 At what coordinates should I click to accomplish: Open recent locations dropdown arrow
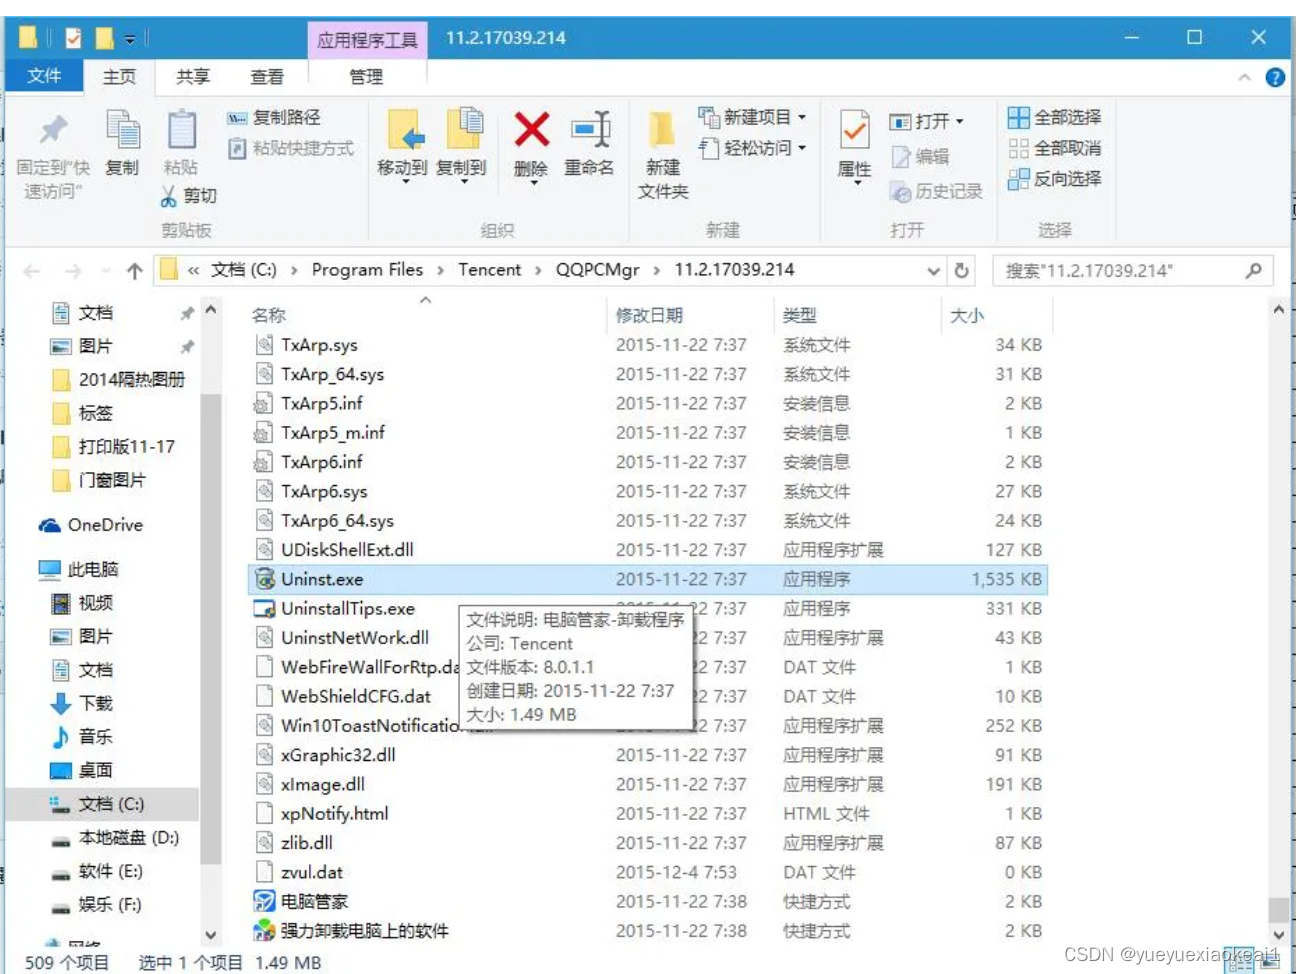coord(106,271)
